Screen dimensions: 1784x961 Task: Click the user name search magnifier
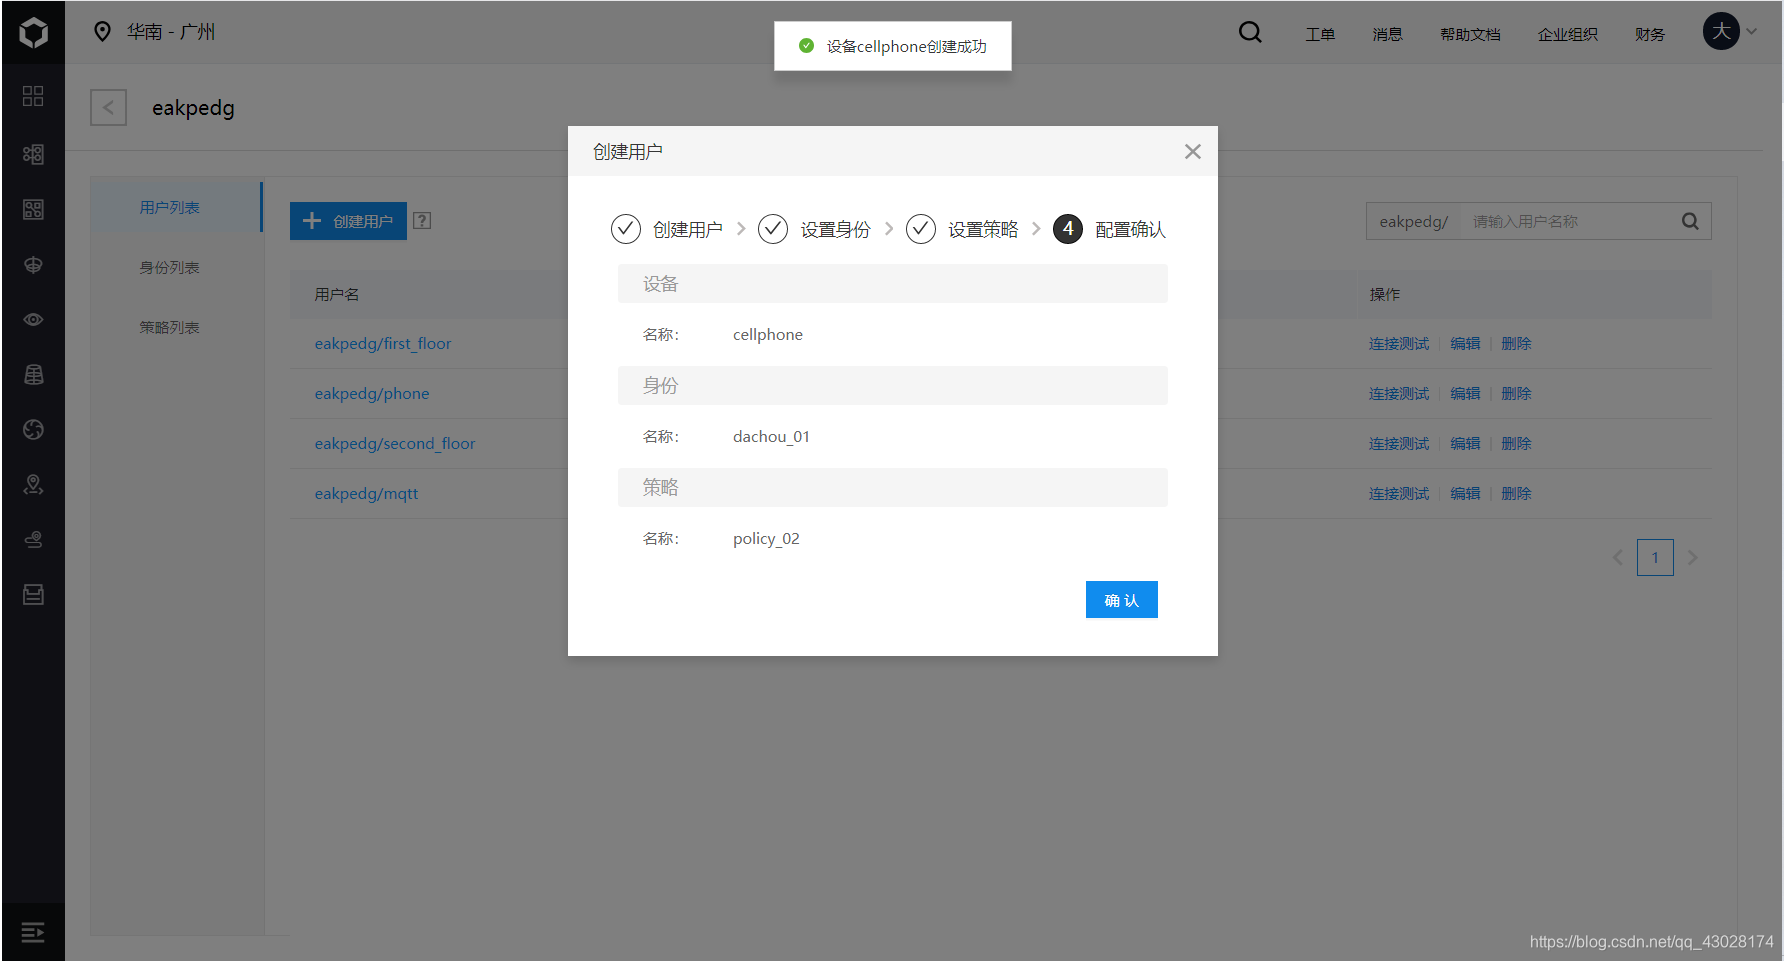tap(1690, 221)
